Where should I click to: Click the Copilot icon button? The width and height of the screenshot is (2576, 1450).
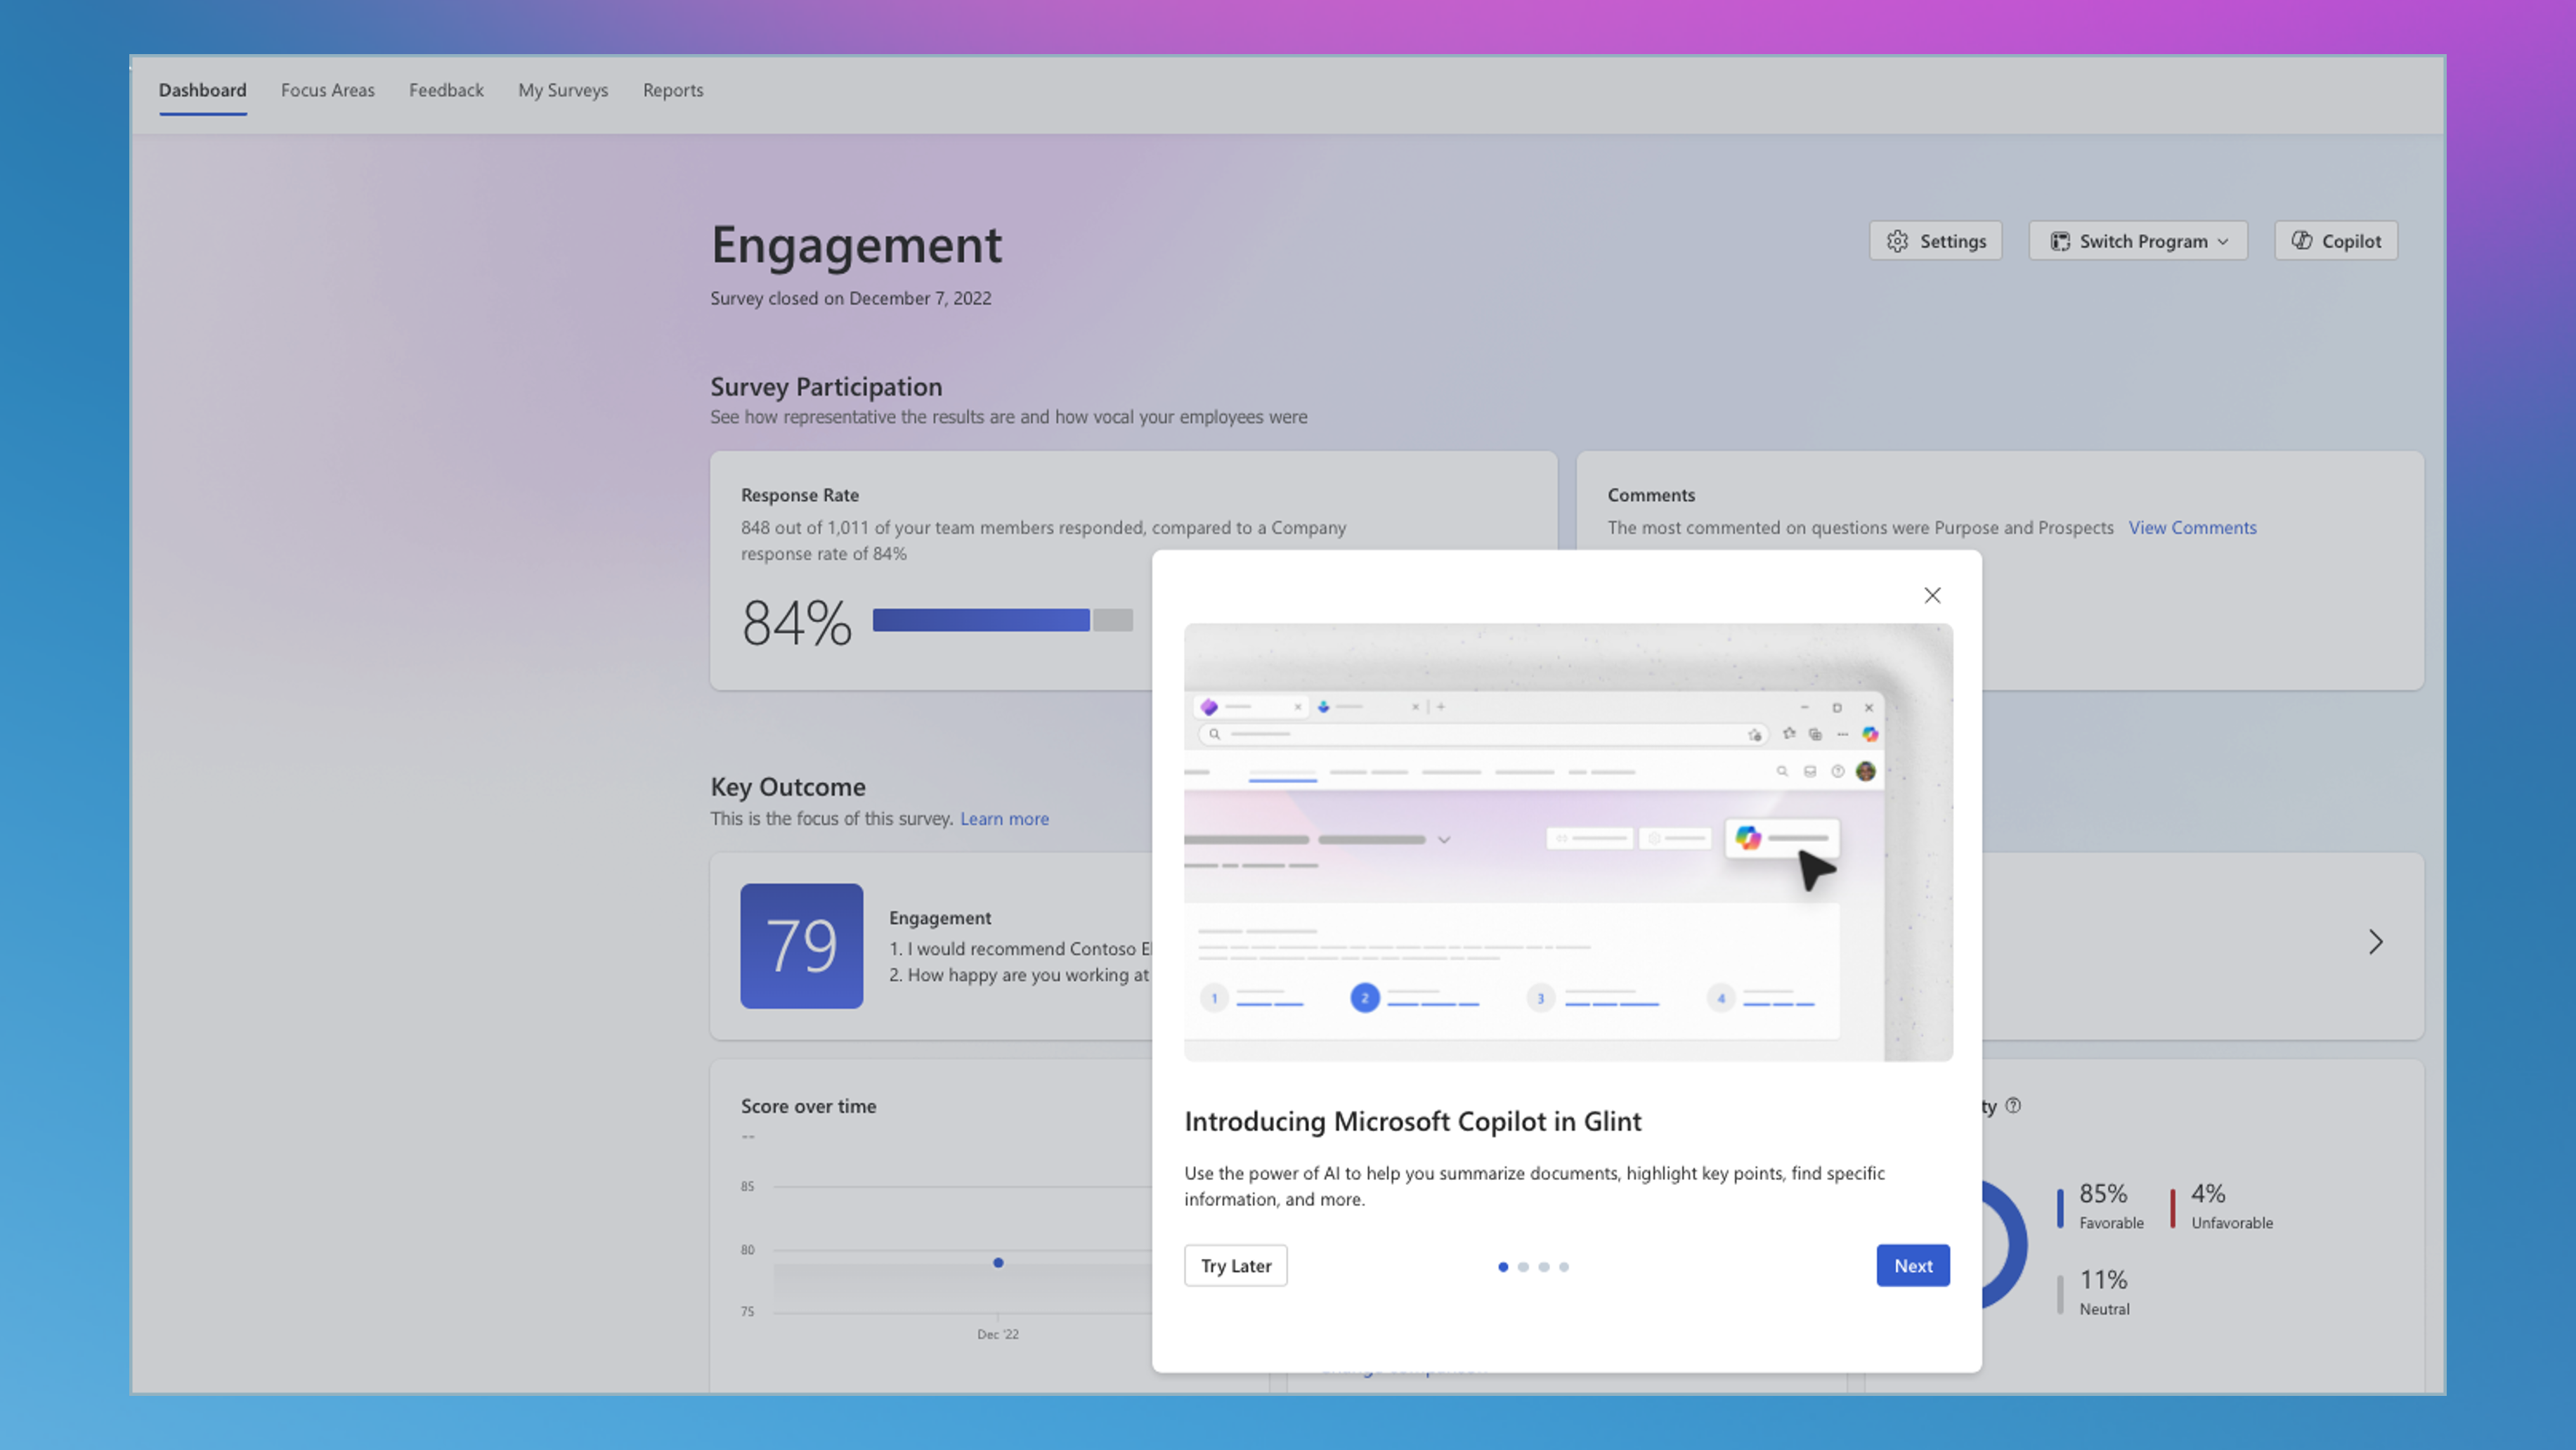(2302, 240)
